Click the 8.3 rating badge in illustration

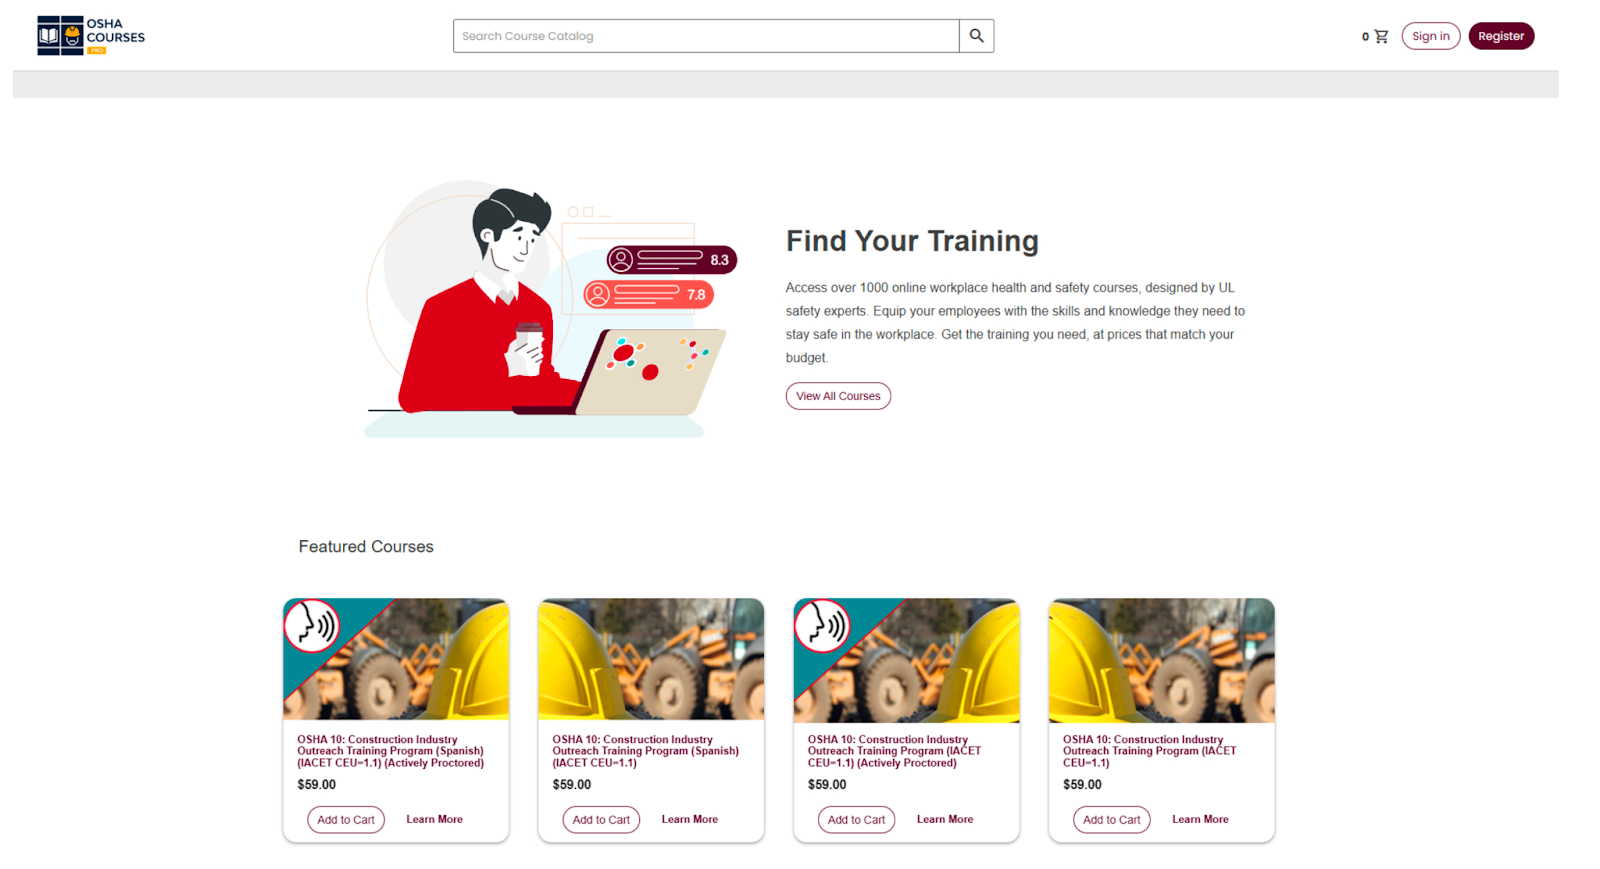click(671, 260)
